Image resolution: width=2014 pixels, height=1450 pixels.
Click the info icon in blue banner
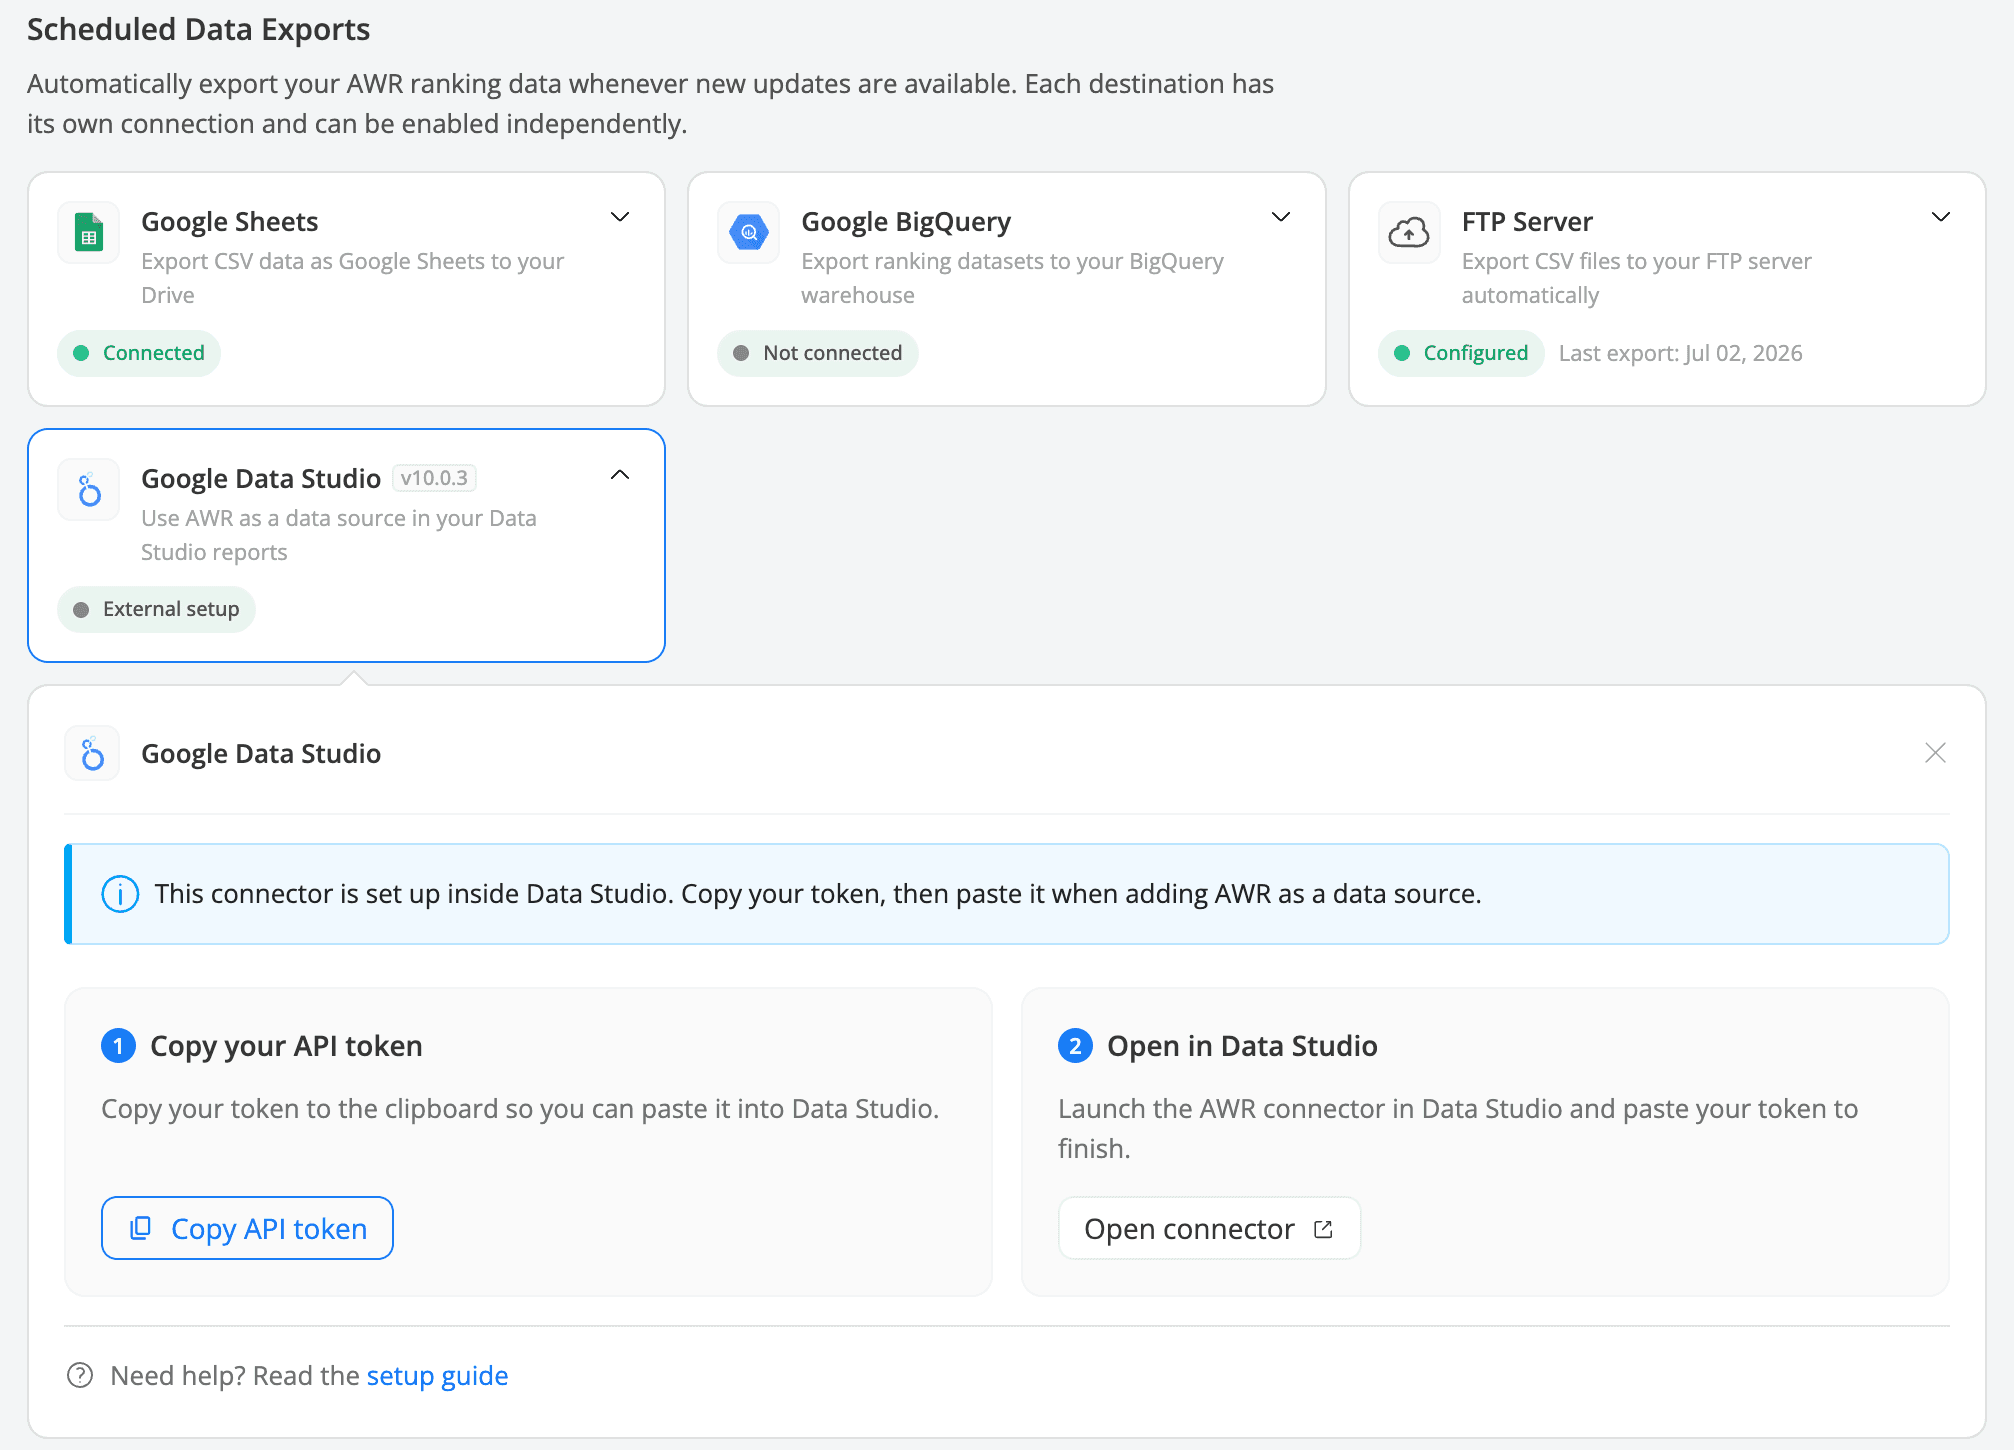click(x=120, y=894)
